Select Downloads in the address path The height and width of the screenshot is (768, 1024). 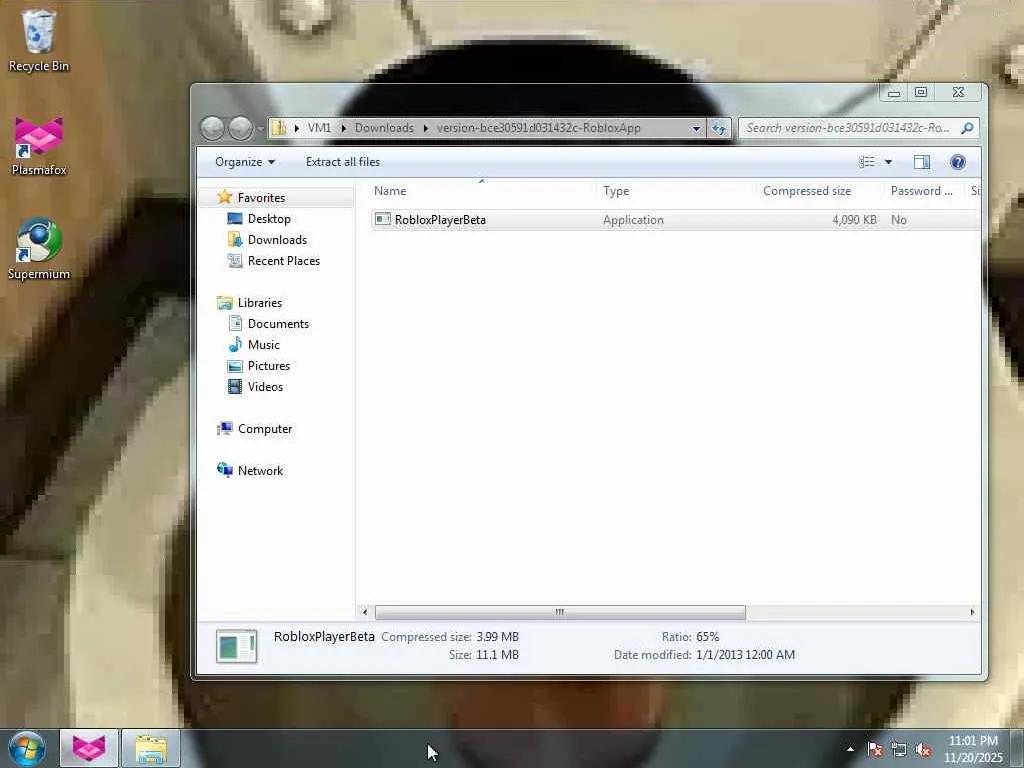click(384, 128)
